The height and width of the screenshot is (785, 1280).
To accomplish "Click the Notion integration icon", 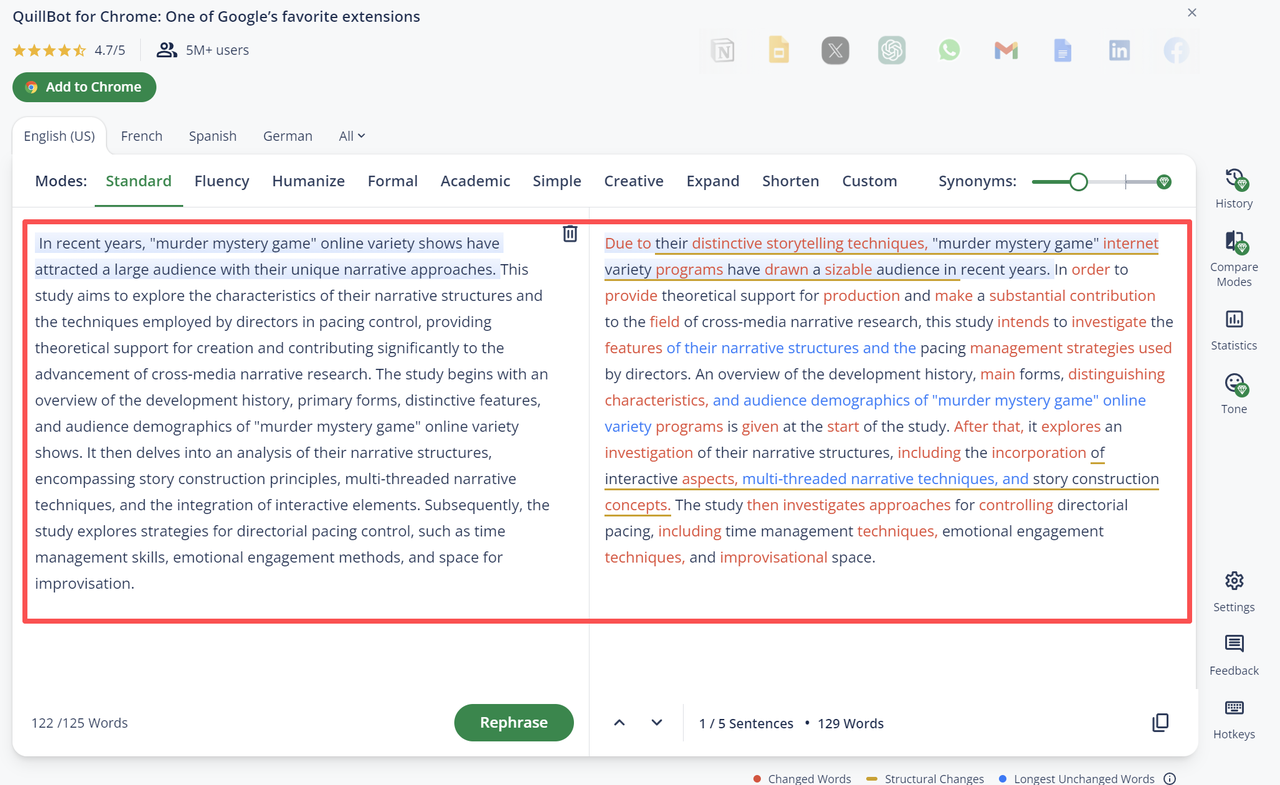I will [722, 50].
